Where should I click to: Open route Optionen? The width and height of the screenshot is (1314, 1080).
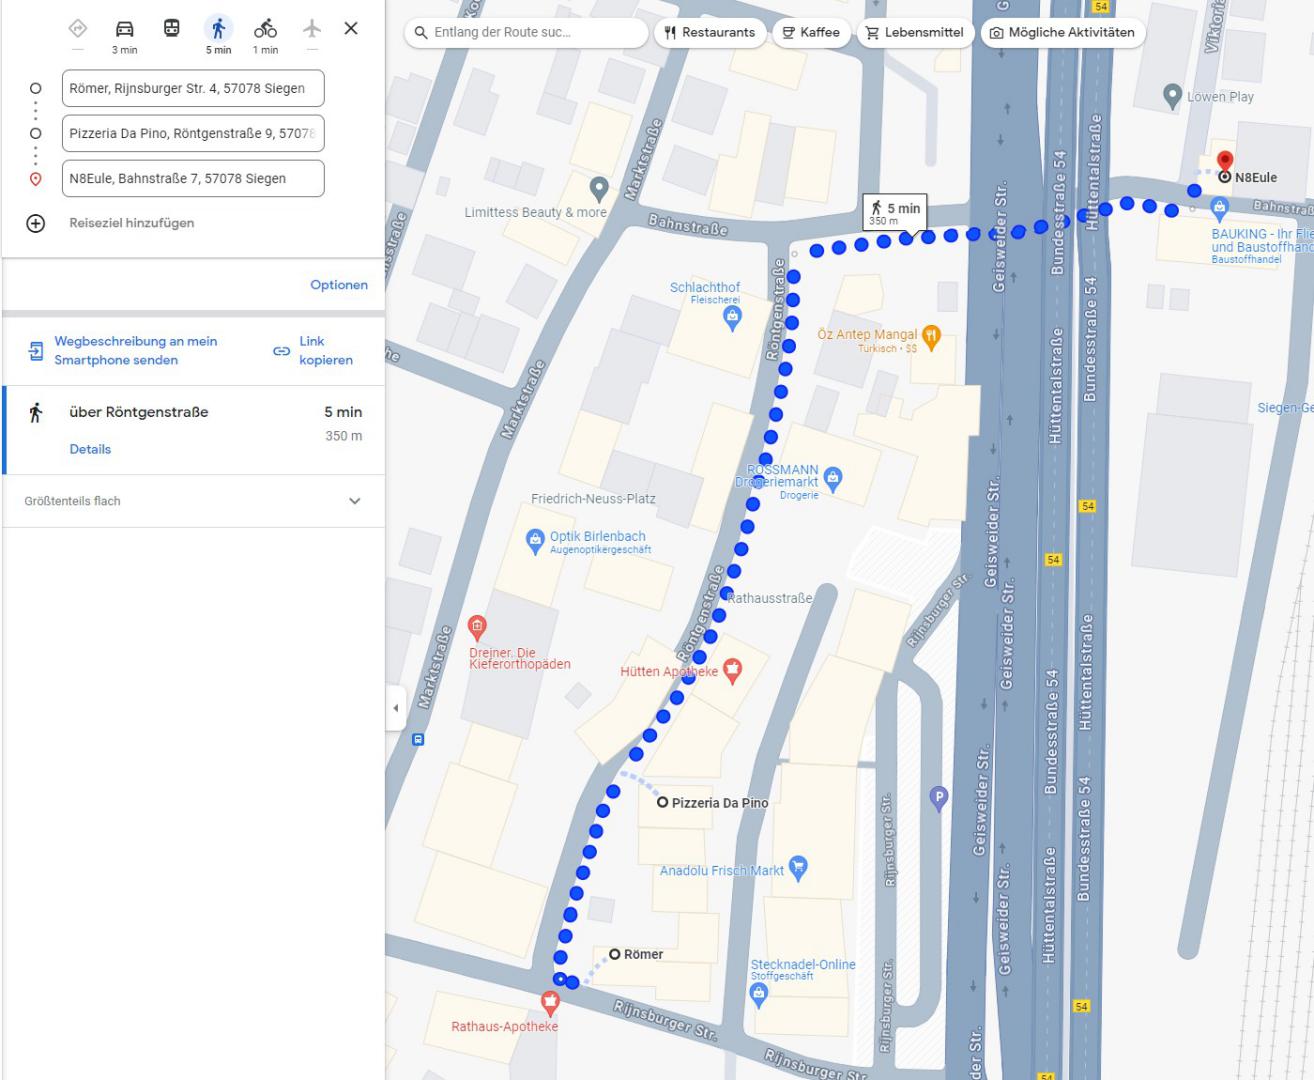point(339,285)
